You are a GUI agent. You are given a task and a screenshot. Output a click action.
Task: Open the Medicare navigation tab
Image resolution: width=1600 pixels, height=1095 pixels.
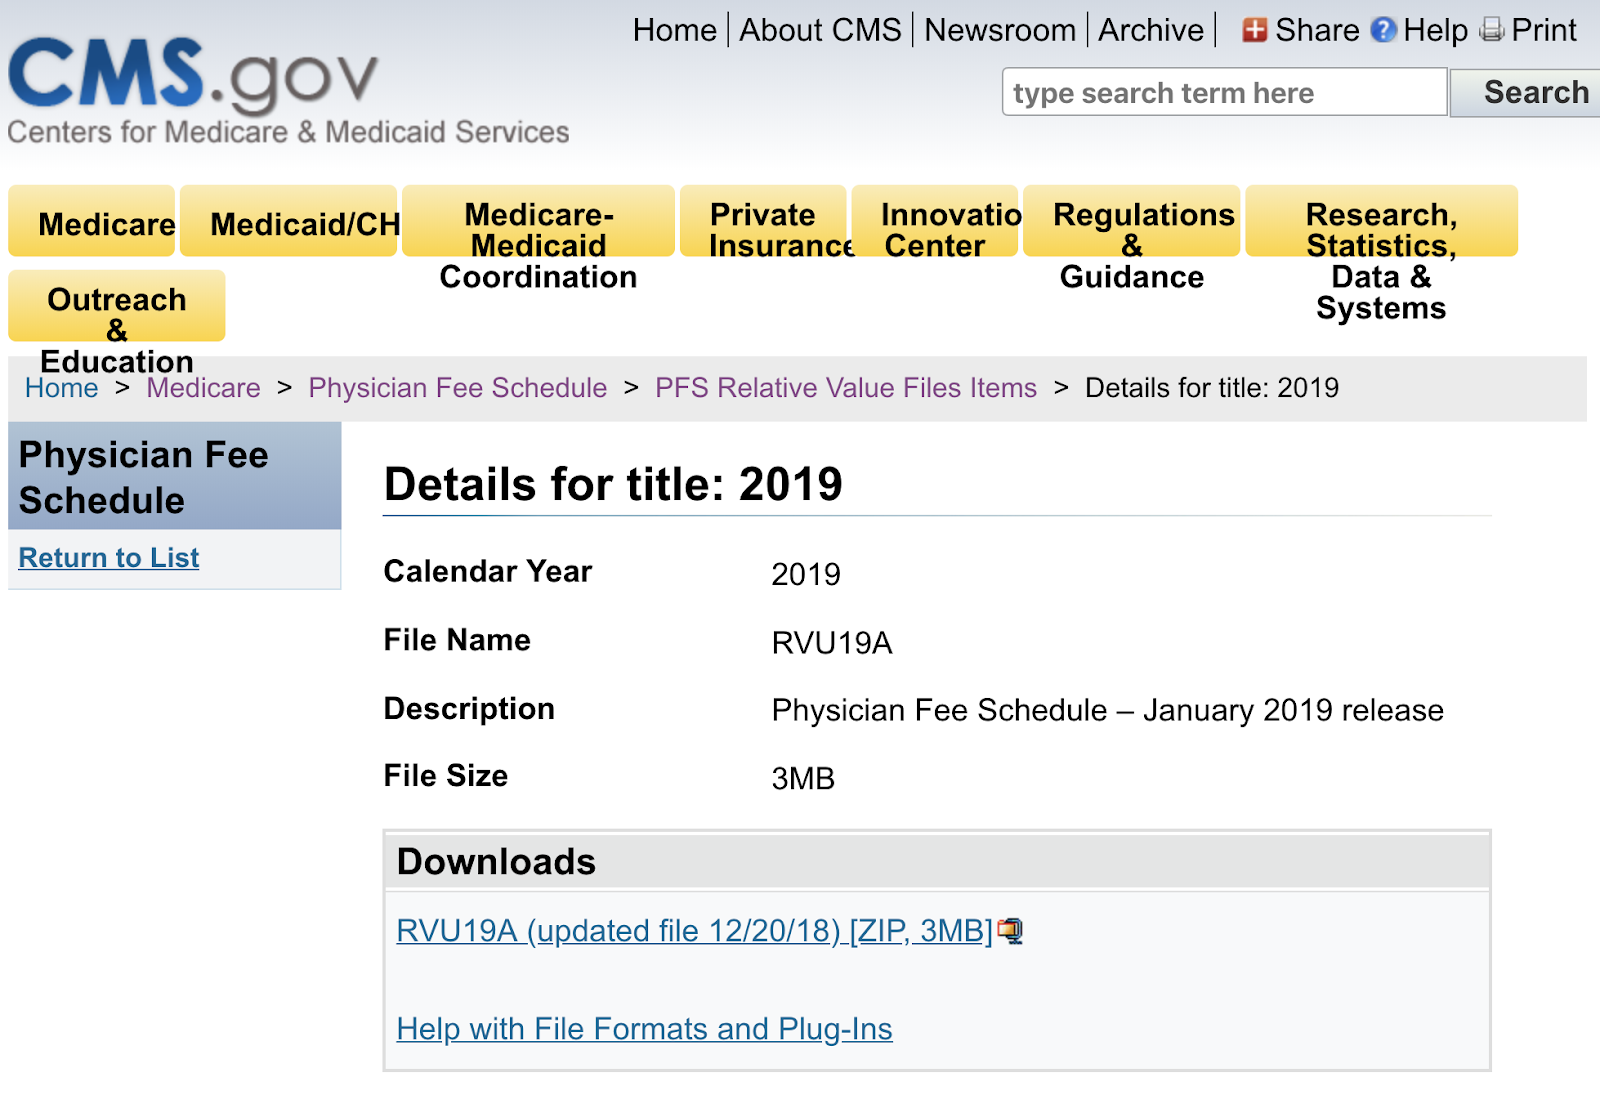92,222
